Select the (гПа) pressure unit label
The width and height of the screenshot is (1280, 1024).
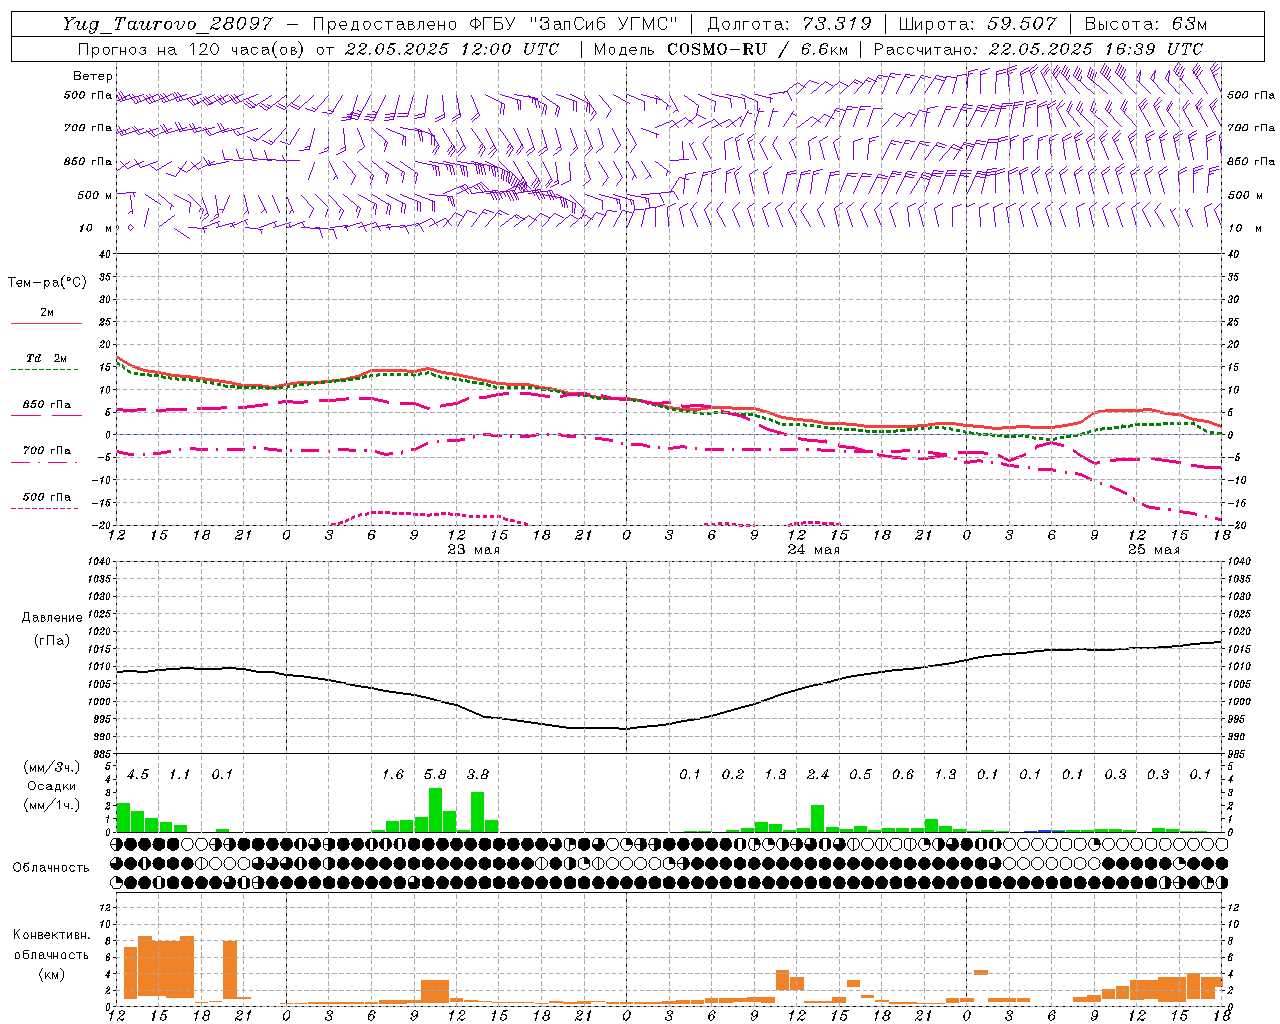pos(52,641)
